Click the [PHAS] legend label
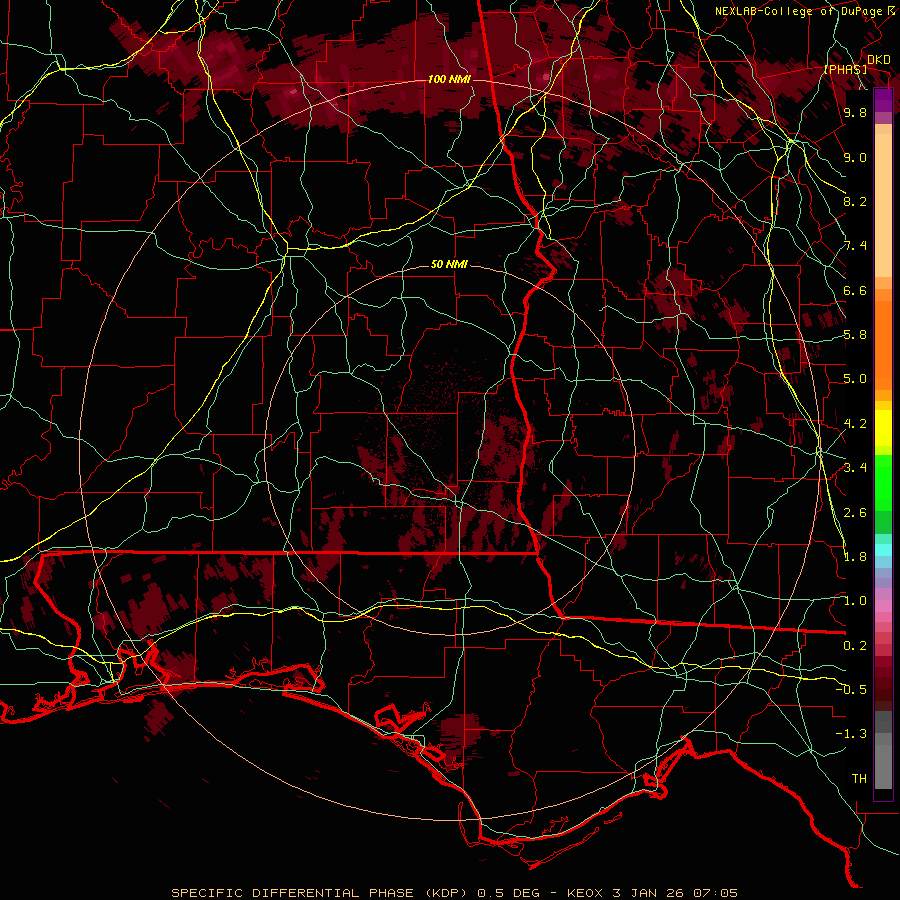The height and width of the screenshot is (900, 900). click(845, 69)
